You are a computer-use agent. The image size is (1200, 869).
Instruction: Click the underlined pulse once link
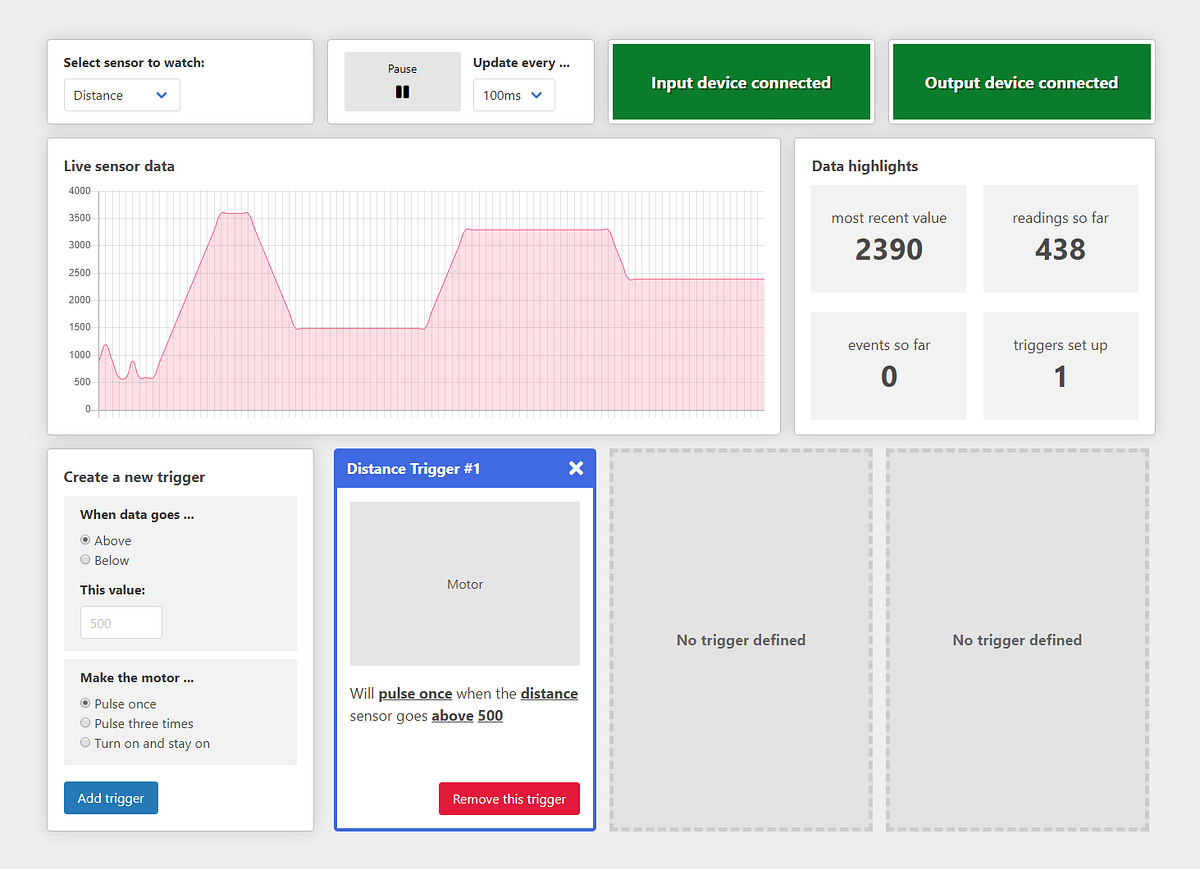(416, 693)
